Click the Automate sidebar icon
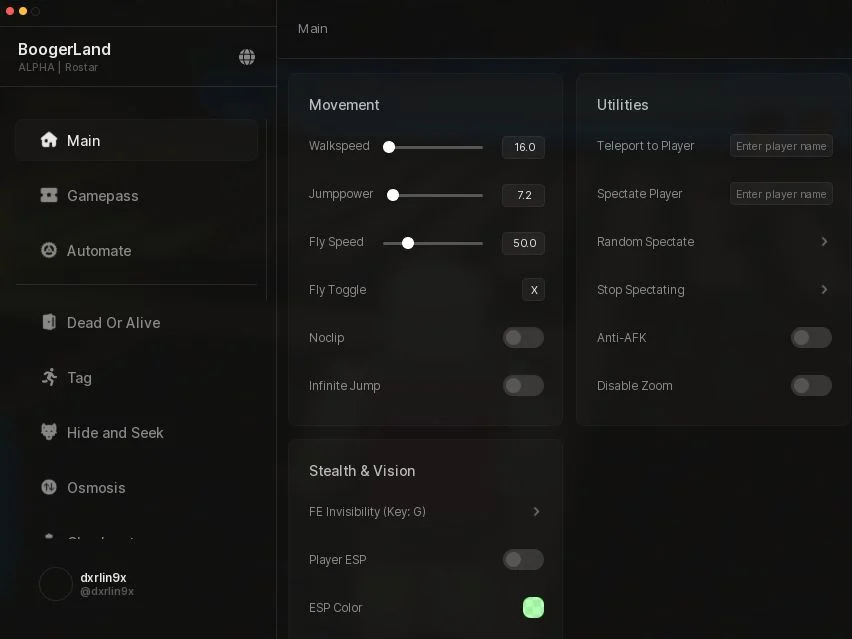 click(49, 250)
